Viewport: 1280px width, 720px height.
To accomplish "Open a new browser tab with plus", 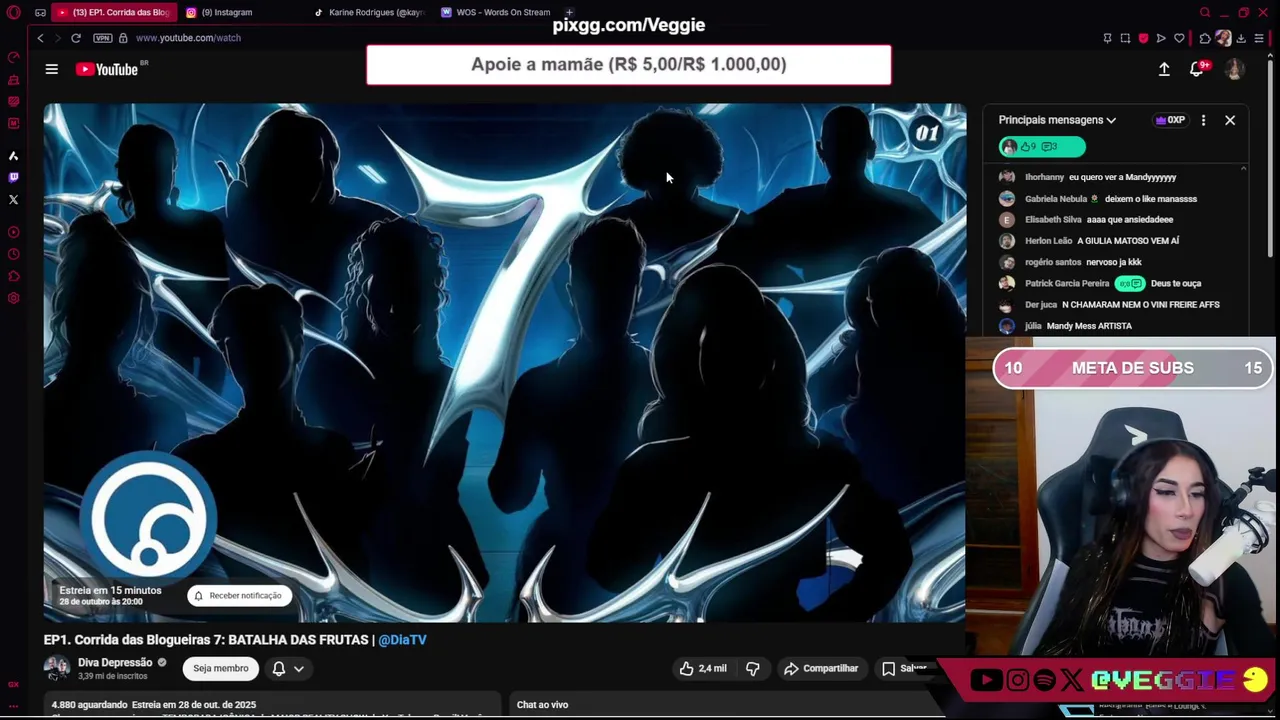I will click(x=569, y=12).
